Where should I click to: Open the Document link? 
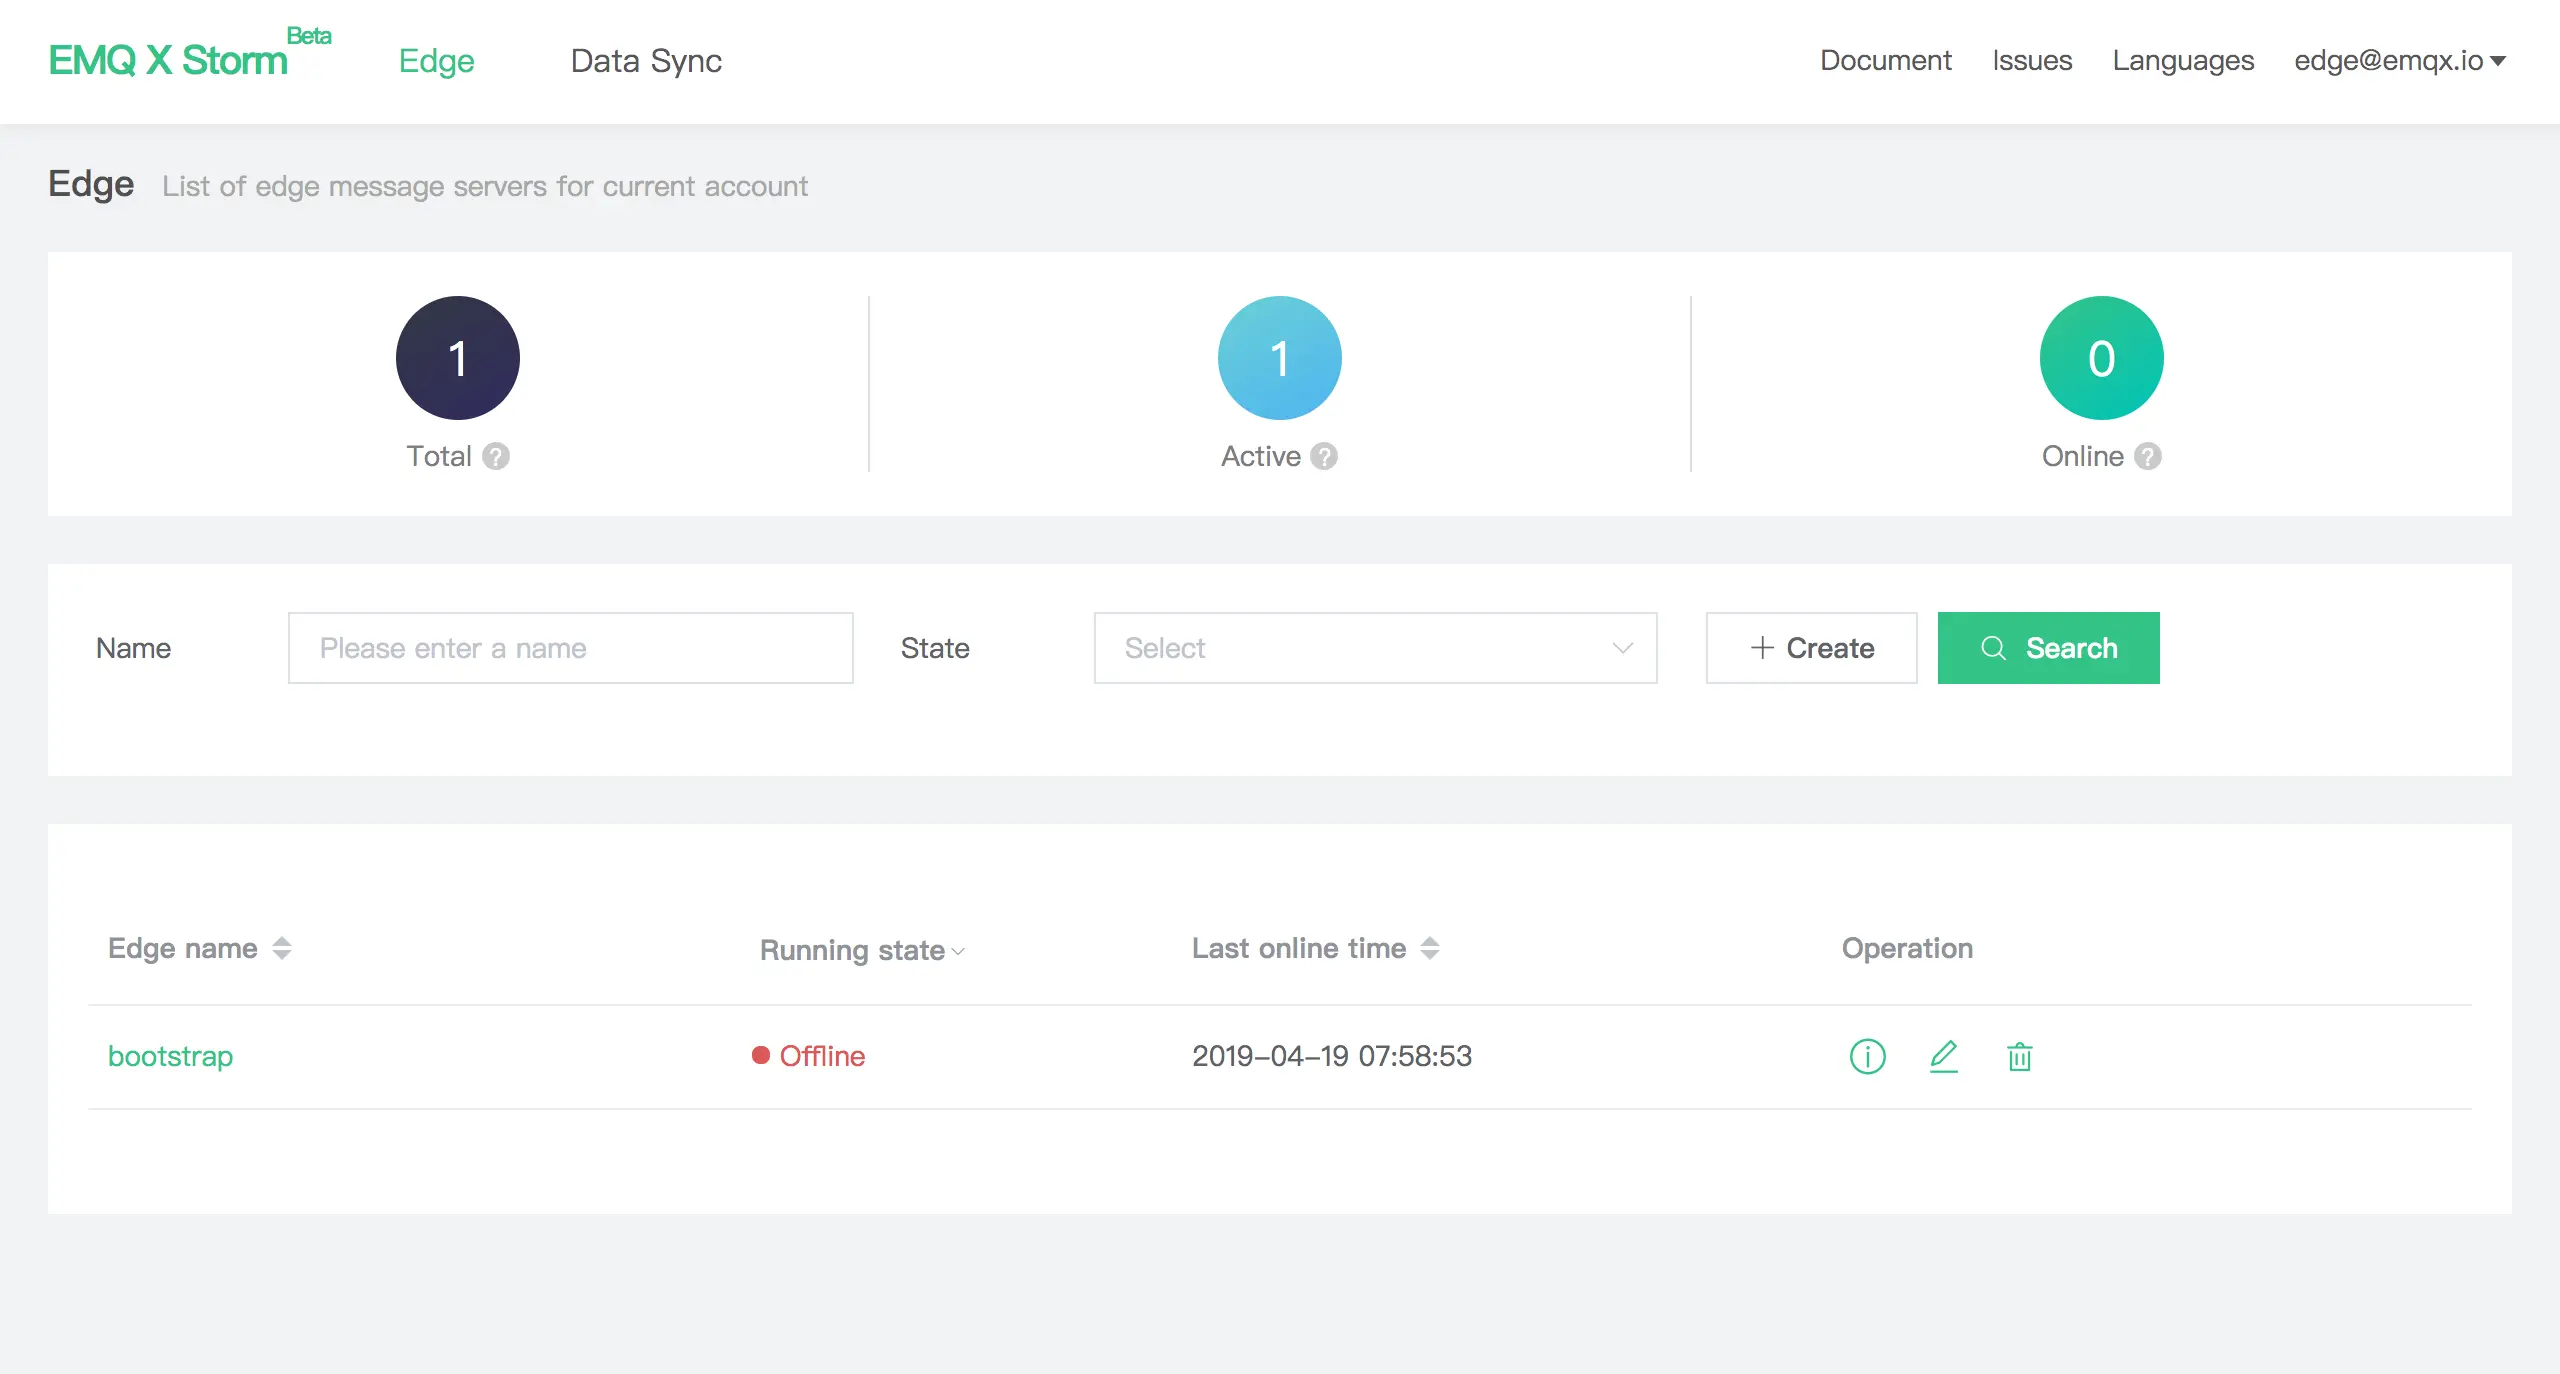pos(1885,61)
